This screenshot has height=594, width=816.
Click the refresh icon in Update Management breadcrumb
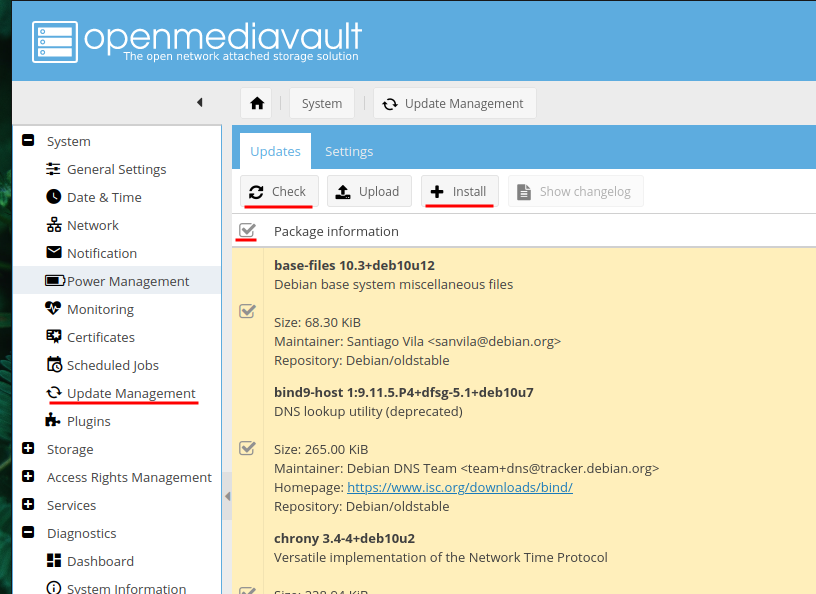tap(390, 104)
